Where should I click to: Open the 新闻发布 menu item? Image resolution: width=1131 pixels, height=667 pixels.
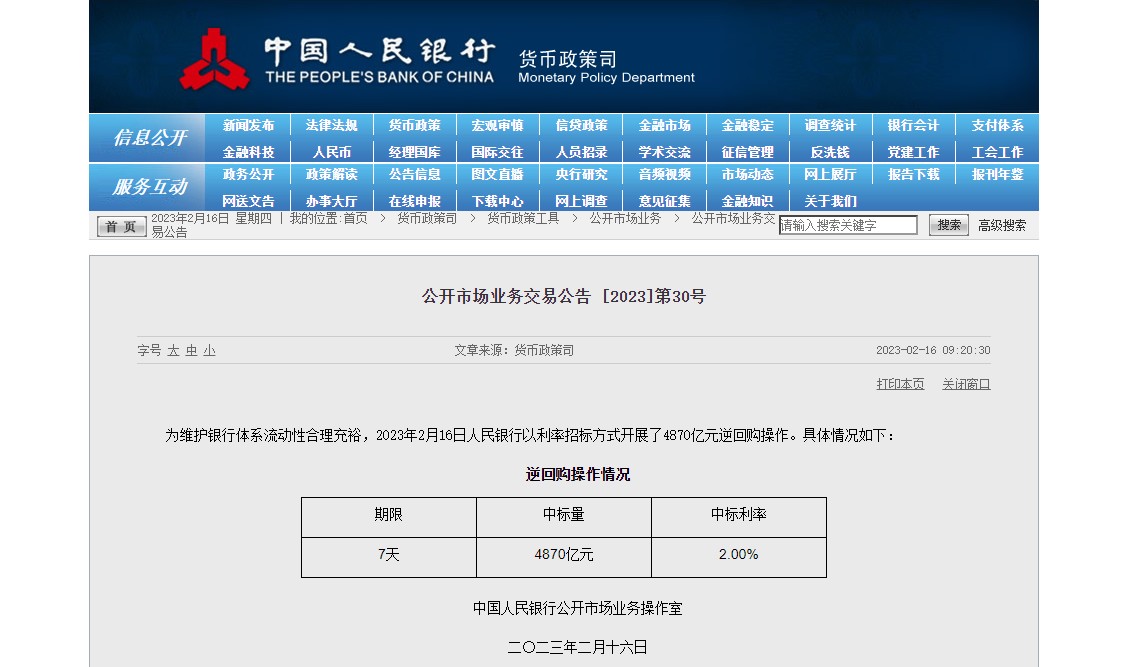[248, 125]
